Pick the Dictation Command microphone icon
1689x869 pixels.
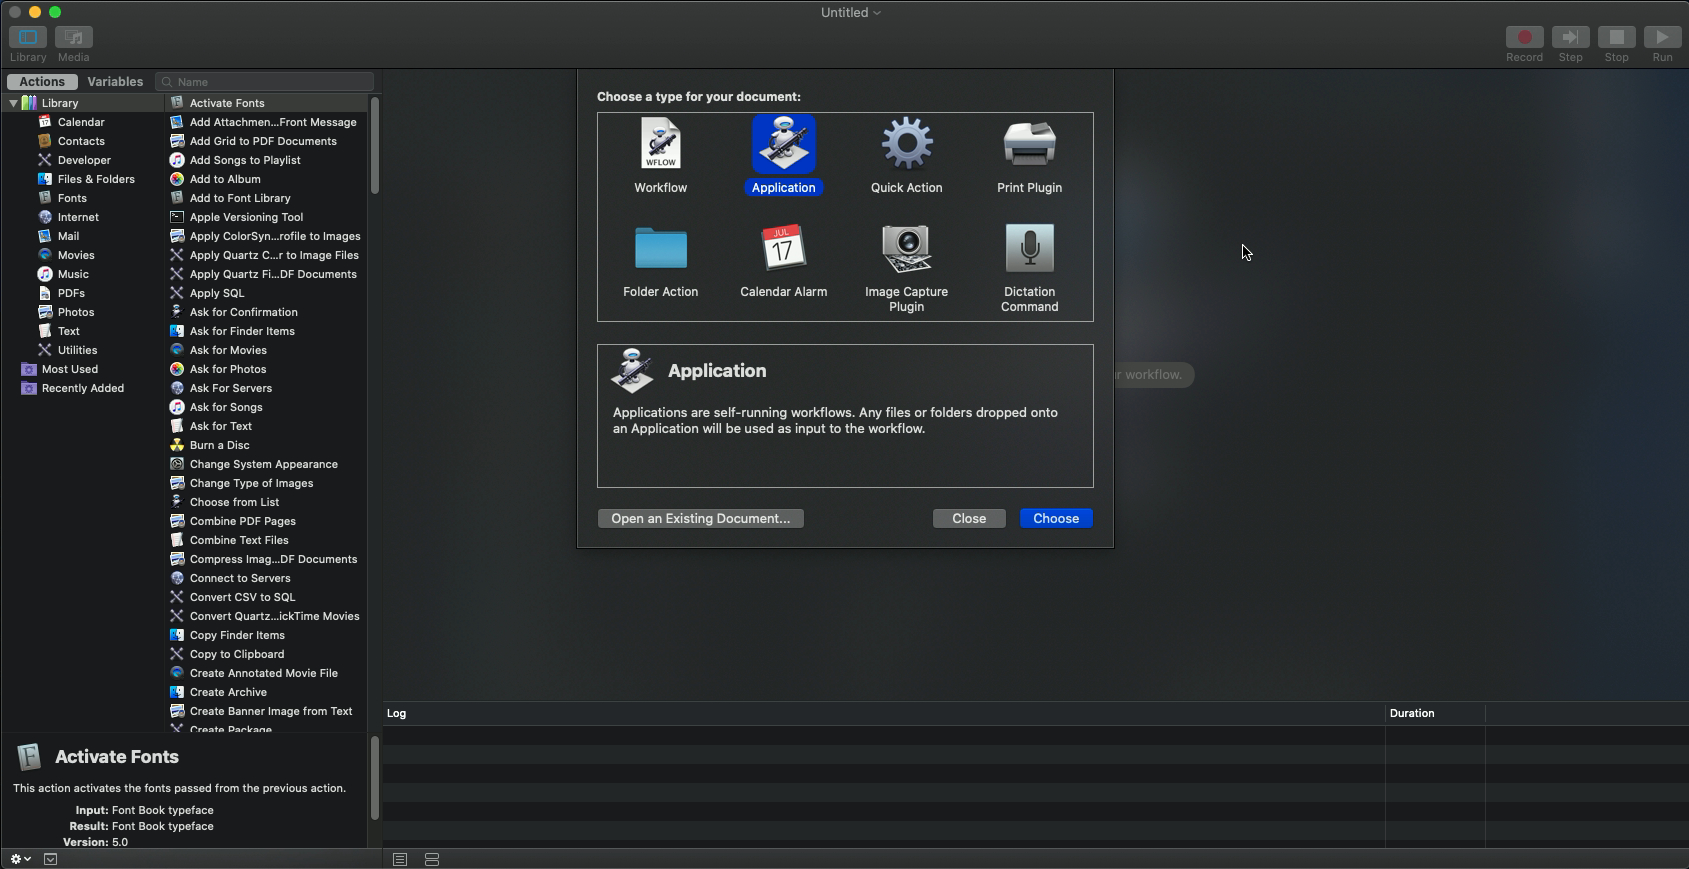point(1029,248)
